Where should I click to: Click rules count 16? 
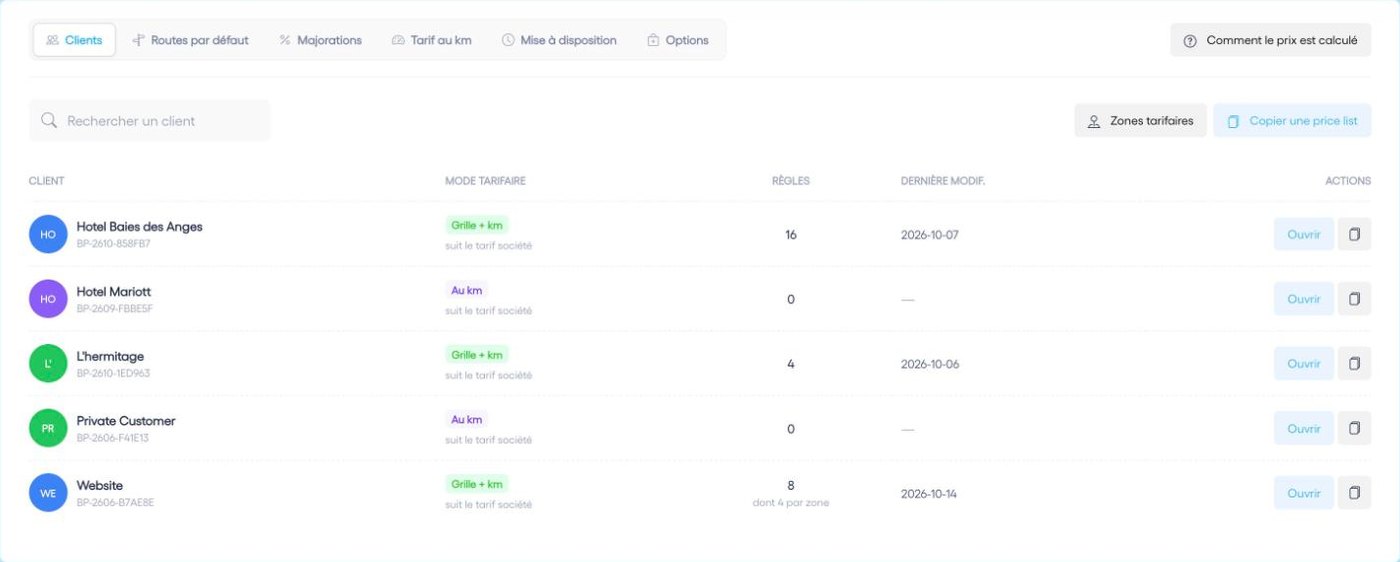(x=791, y=235)
